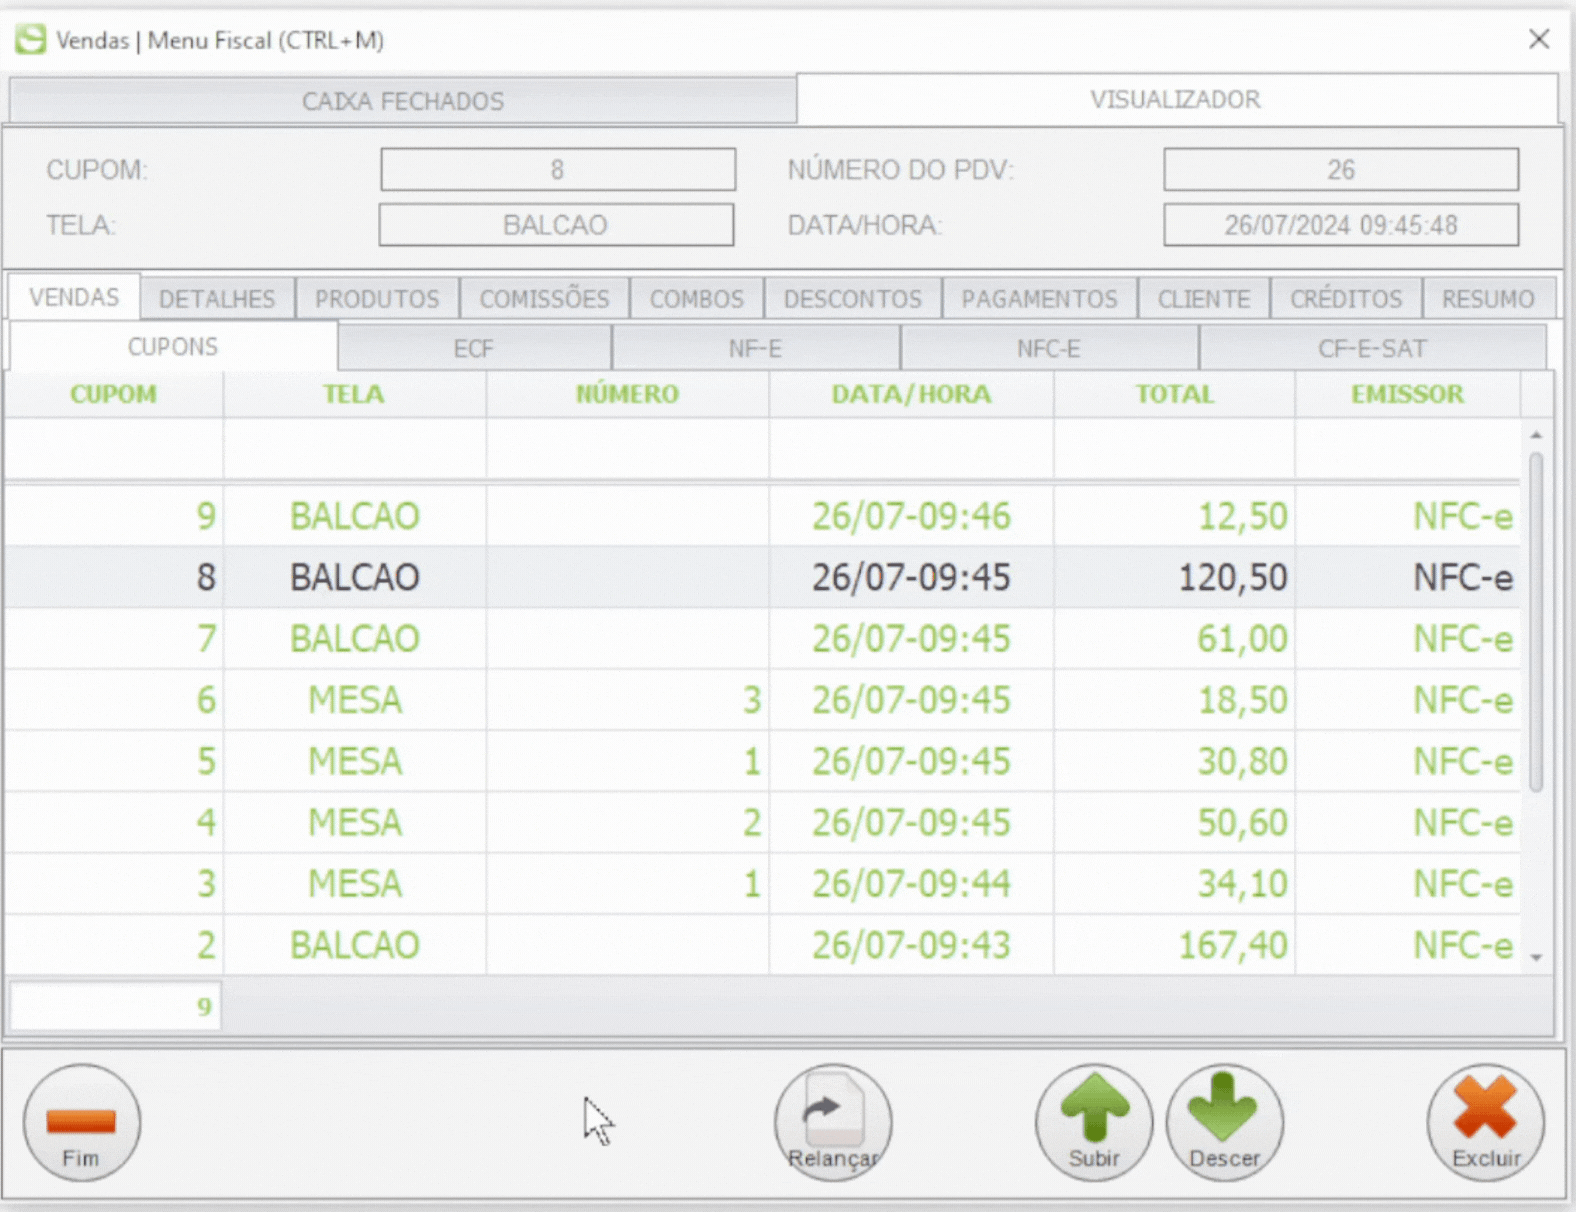Image resolution: width=1576 pixels, height=1212 pixels.
Task: Click the vertical scrollbar thumb of grid
Action: 1536,620
